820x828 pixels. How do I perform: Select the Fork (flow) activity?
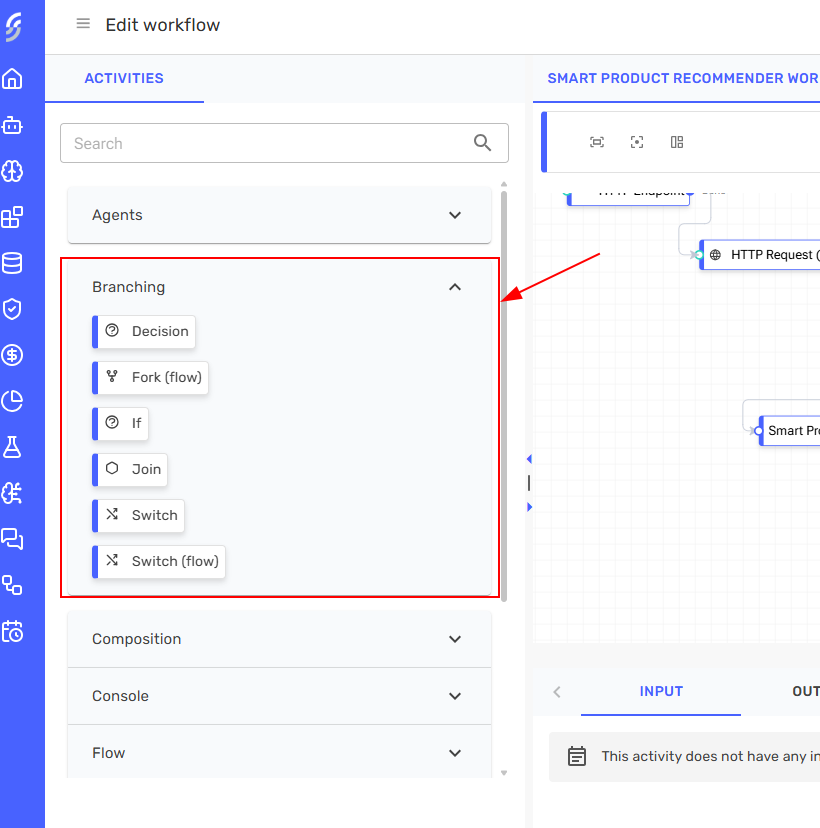tap(153, 378)
